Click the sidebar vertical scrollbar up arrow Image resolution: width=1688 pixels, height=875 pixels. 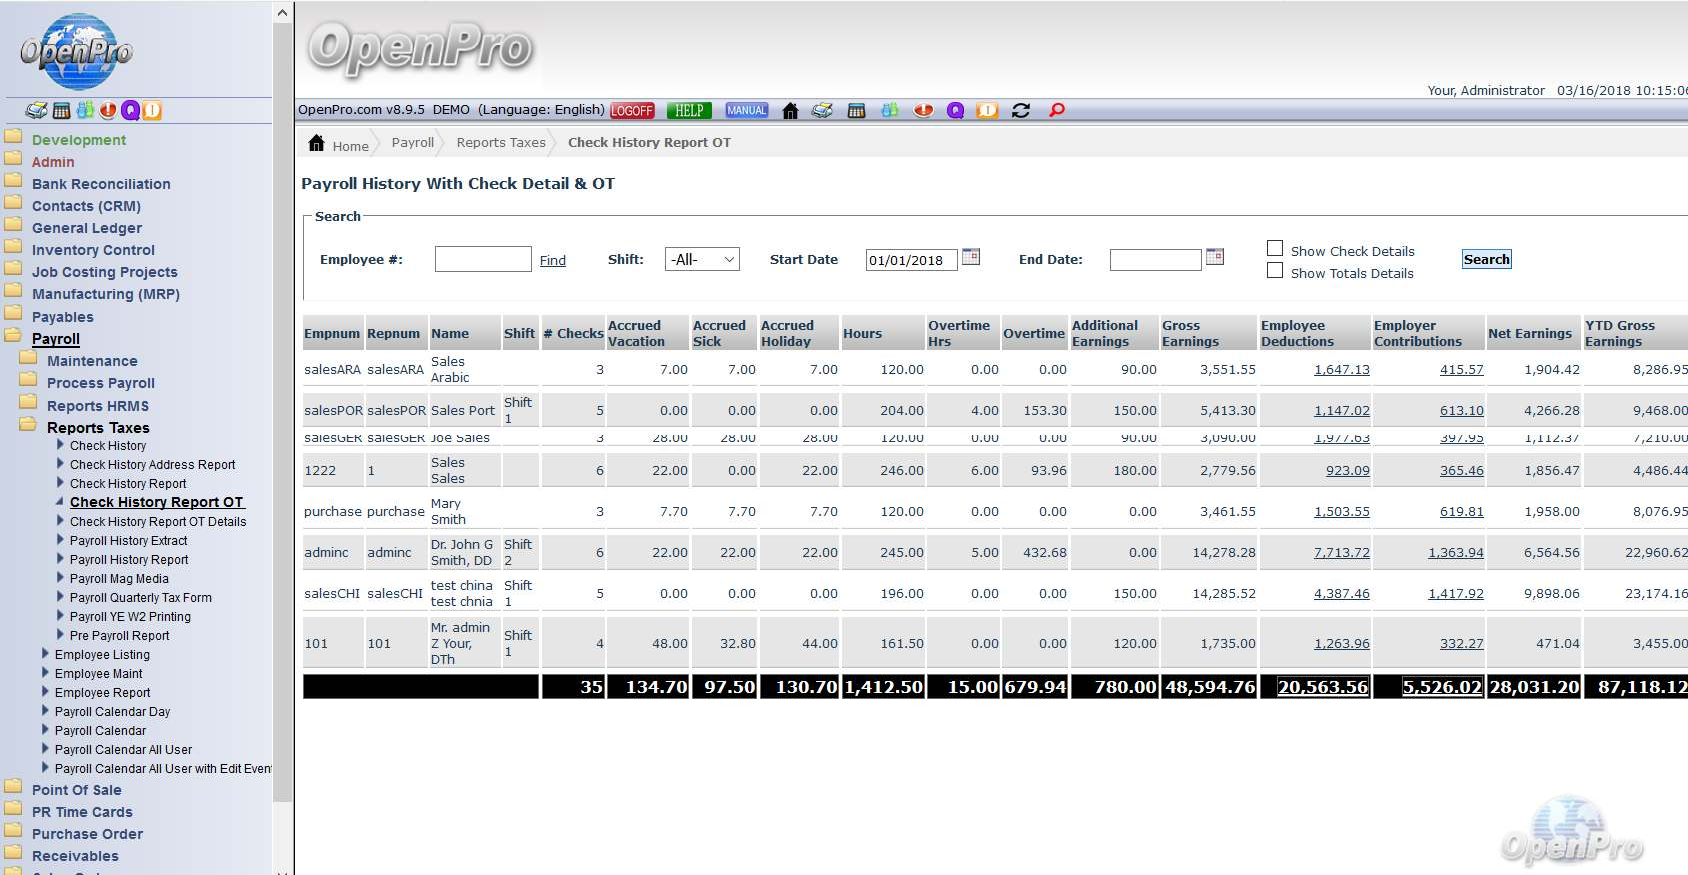[282, 13]
